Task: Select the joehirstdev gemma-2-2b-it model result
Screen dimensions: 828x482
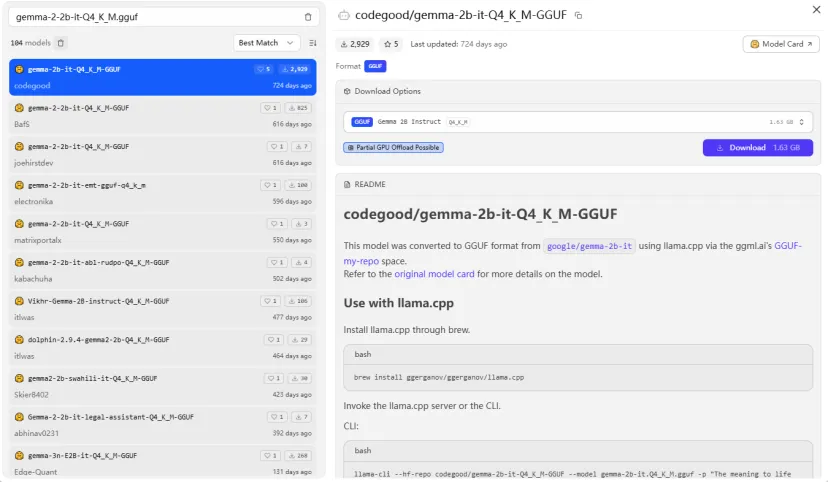Action: [163, 154]
